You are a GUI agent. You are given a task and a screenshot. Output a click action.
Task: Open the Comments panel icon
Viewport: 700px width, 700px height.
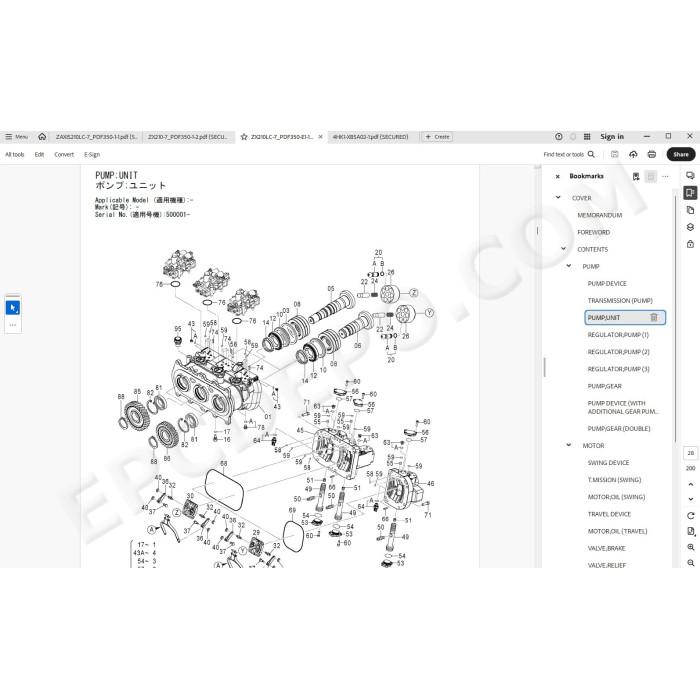690,176
